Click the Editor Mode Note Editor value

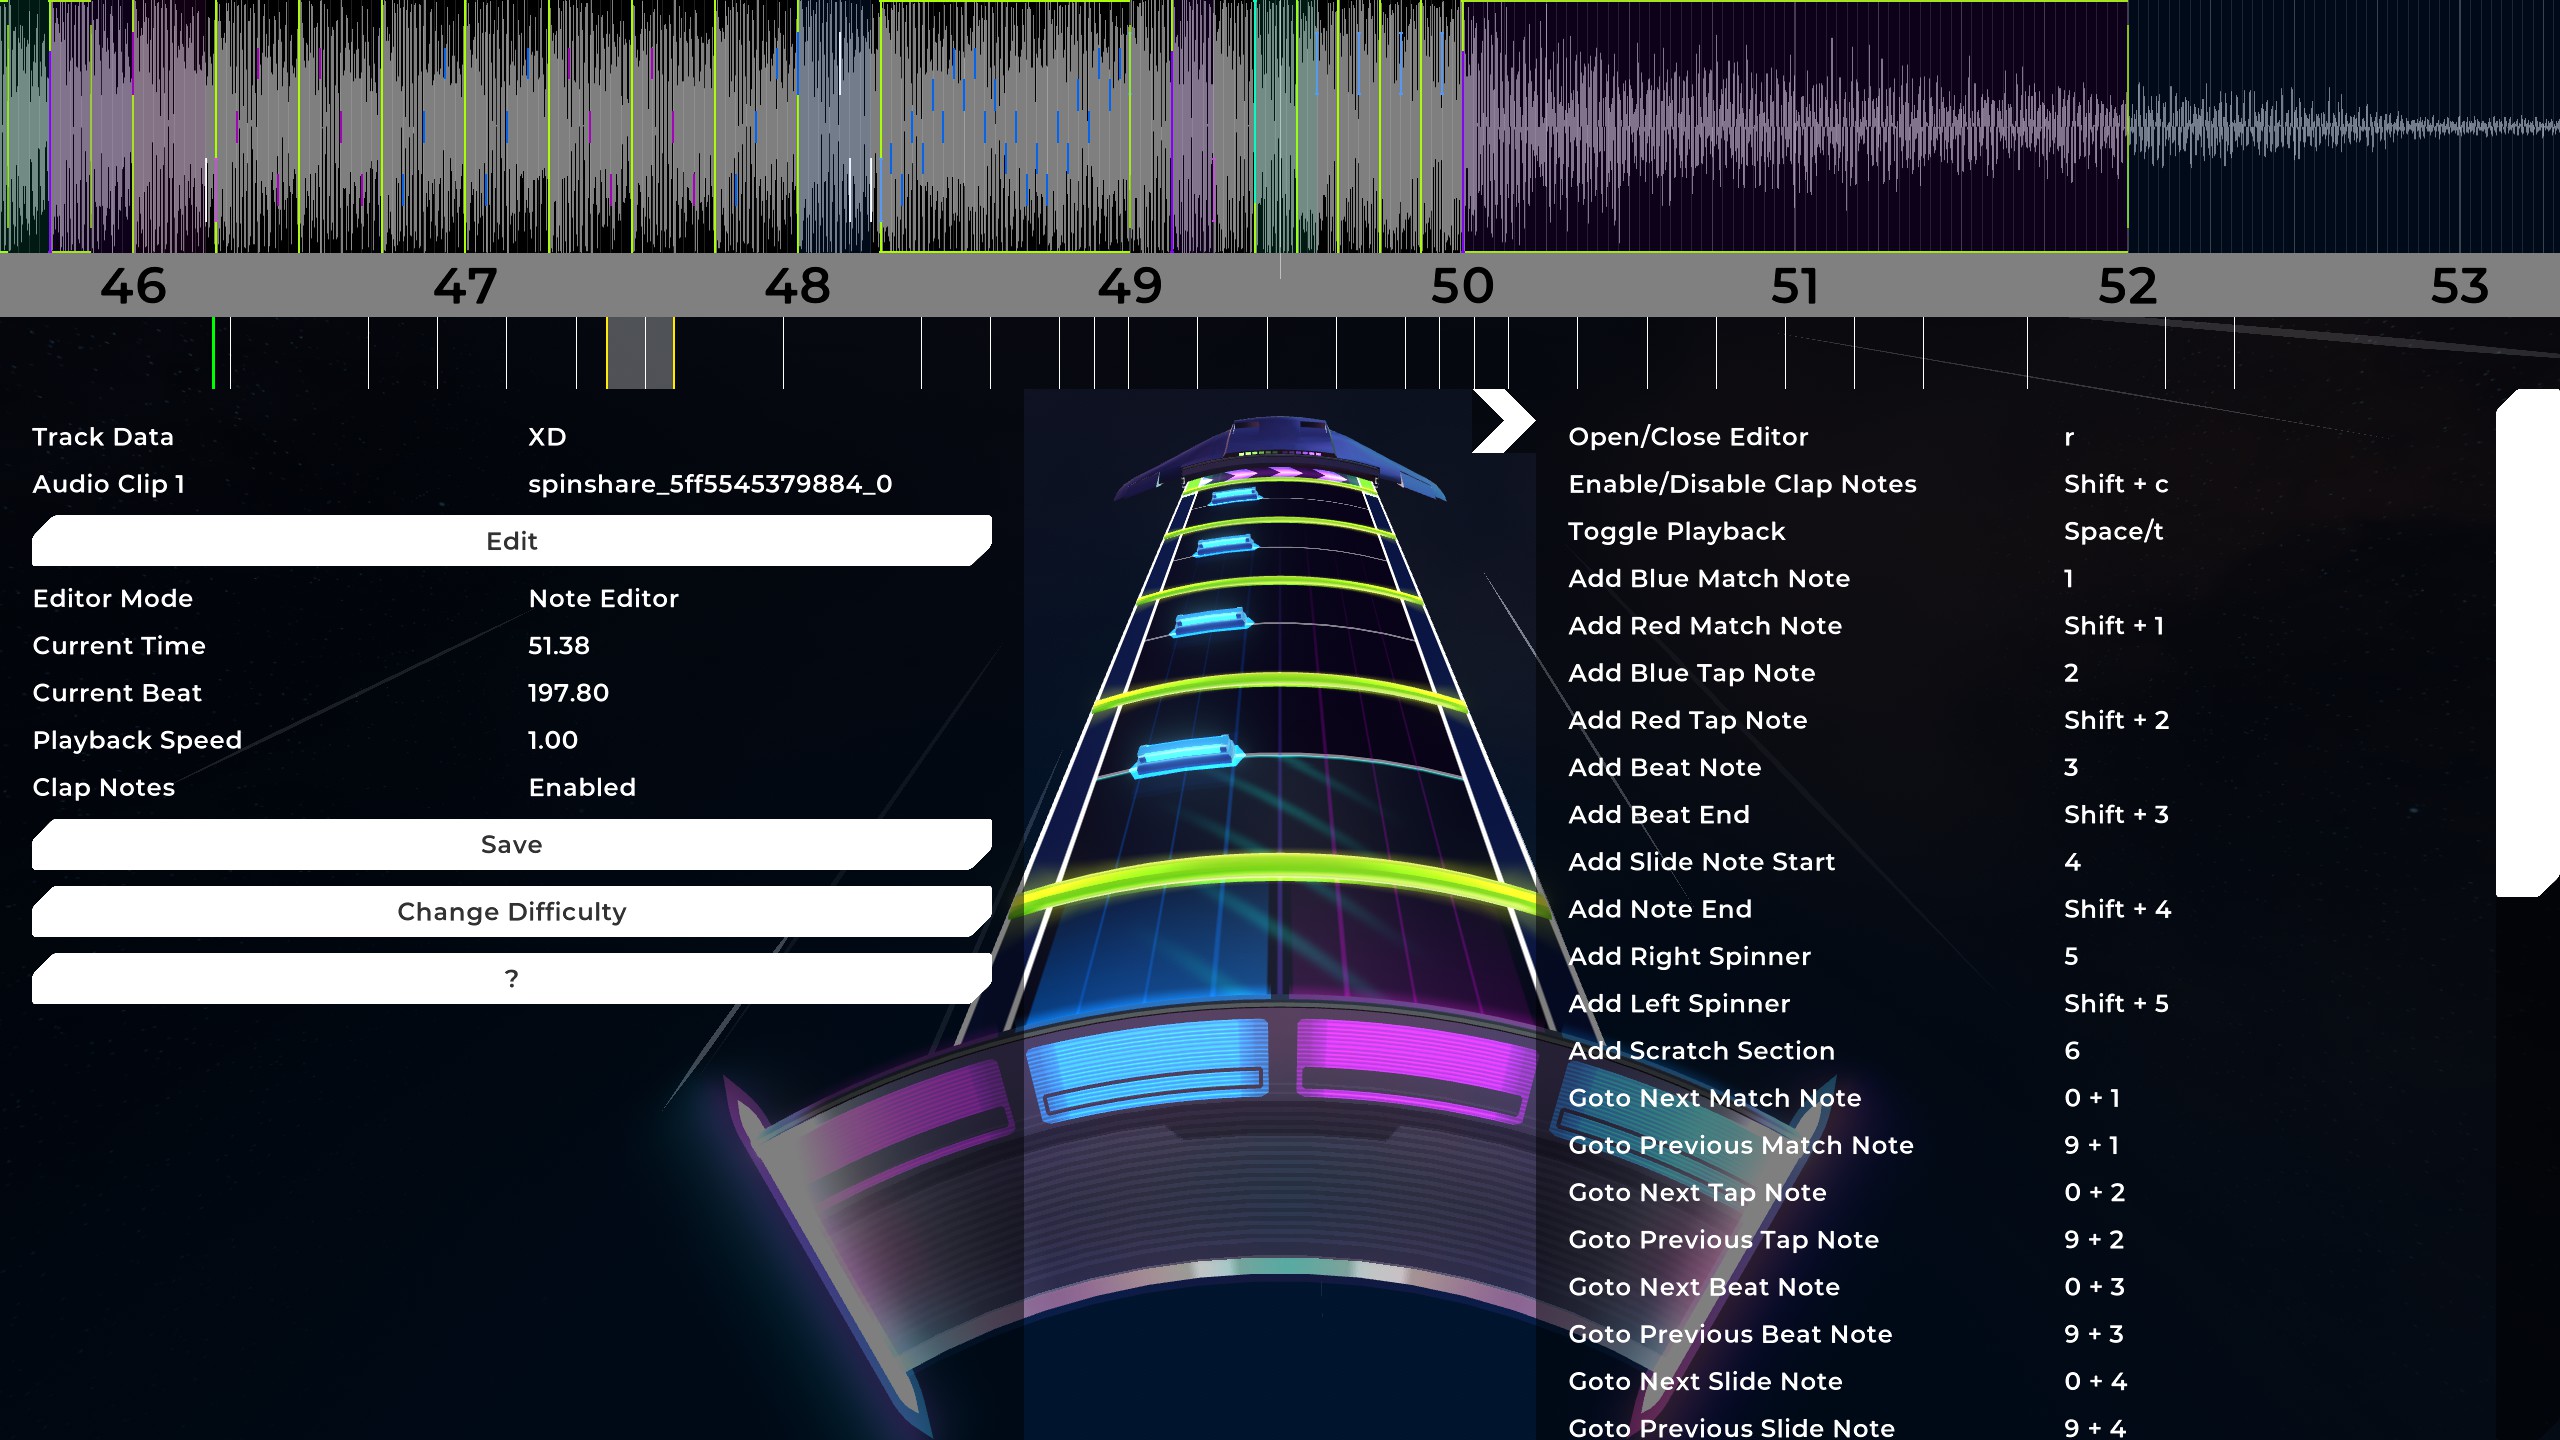click(x=603, y=599)
